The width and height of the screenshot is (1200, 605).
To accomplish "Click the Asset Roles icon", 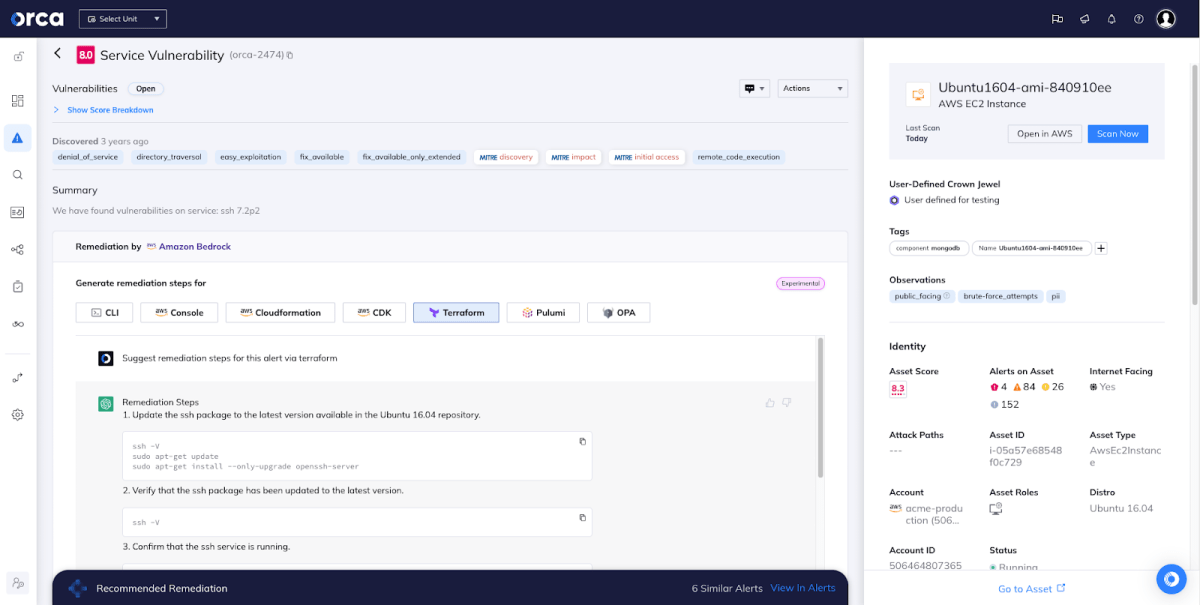I will (x=995, y=509).
